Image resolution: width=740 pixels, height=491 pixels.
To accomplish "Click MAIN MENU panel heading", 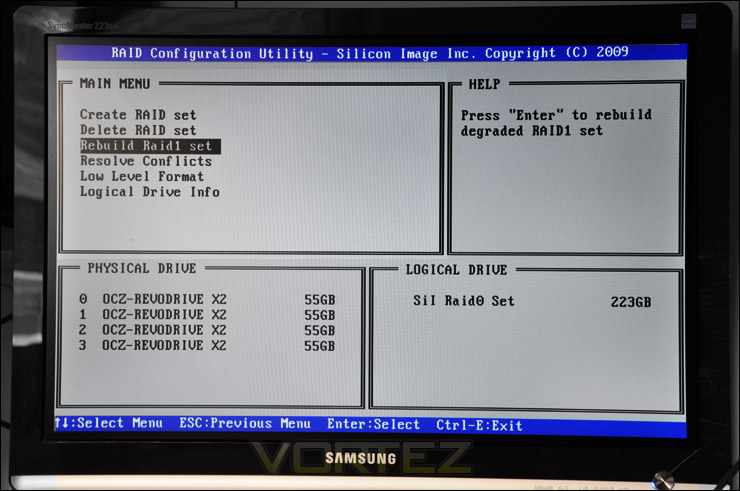I will click(115, 84).
